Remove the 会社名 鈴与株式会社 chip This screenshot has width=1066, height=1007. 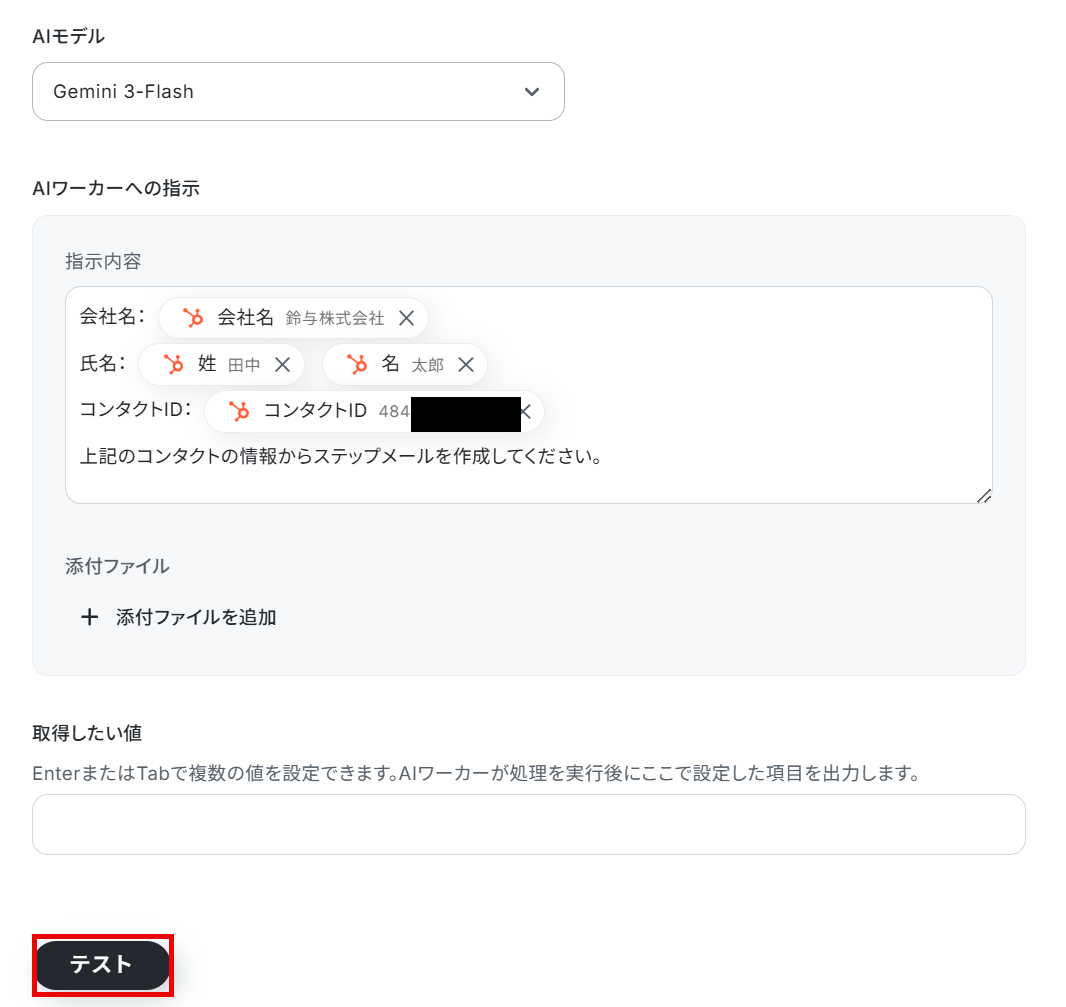point(407,318)
